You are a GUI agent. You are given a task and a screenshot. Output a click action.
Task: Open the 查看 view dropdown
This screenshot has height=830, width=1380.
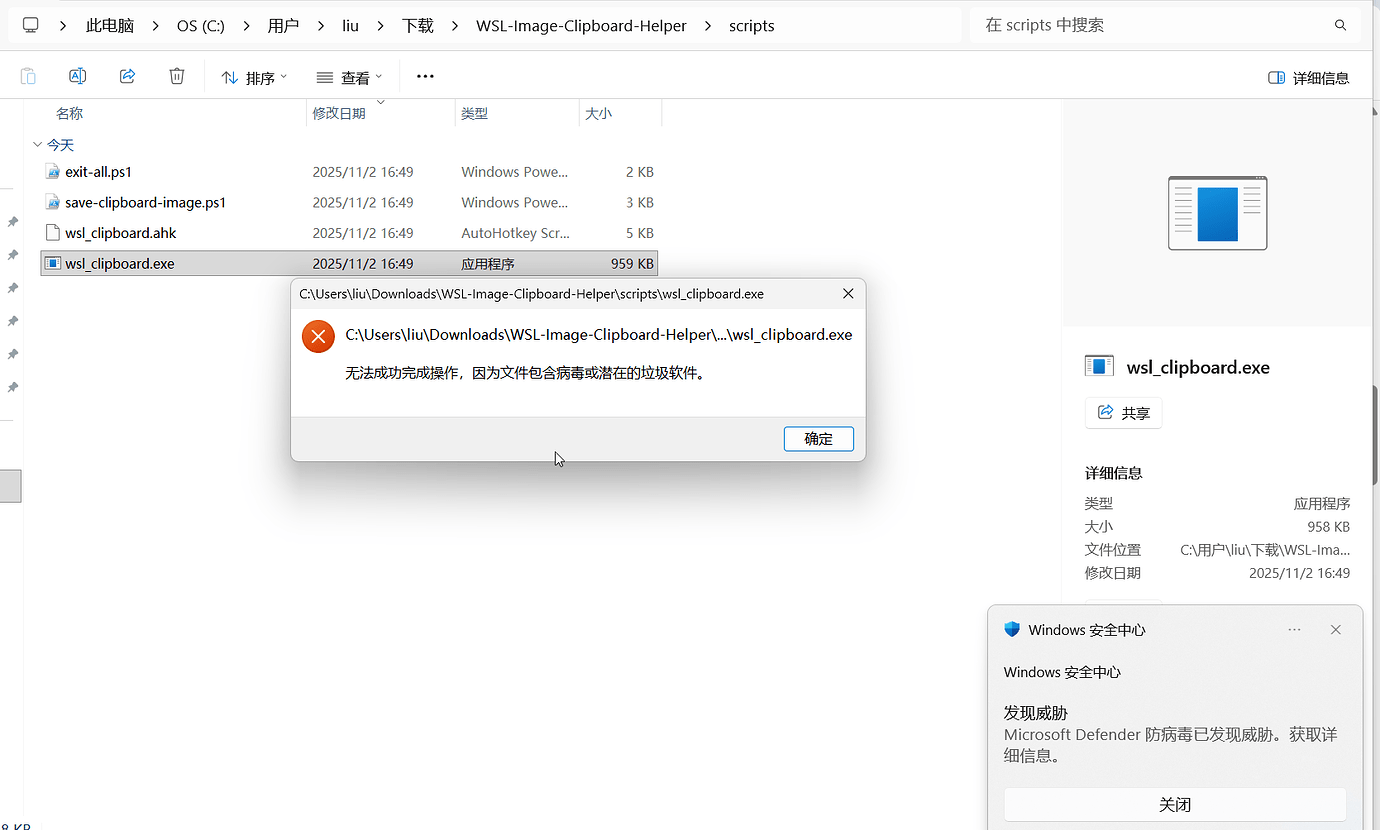click(x=349, y=77)
